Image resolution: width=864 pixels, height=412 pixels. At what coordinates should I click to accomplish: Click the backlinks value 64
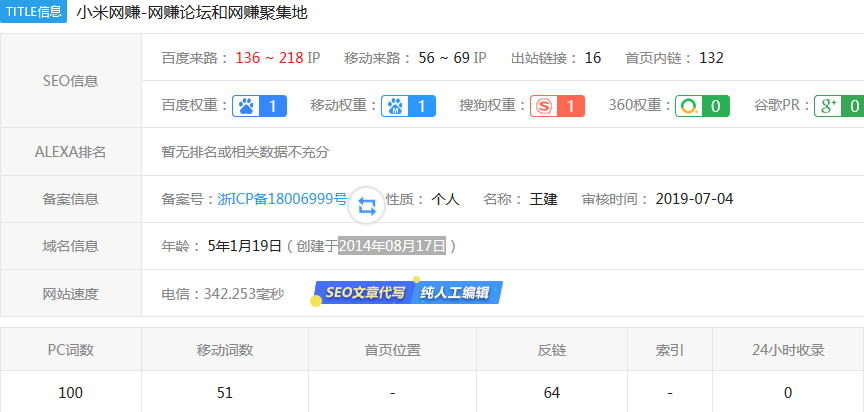(x=552, y=393)
